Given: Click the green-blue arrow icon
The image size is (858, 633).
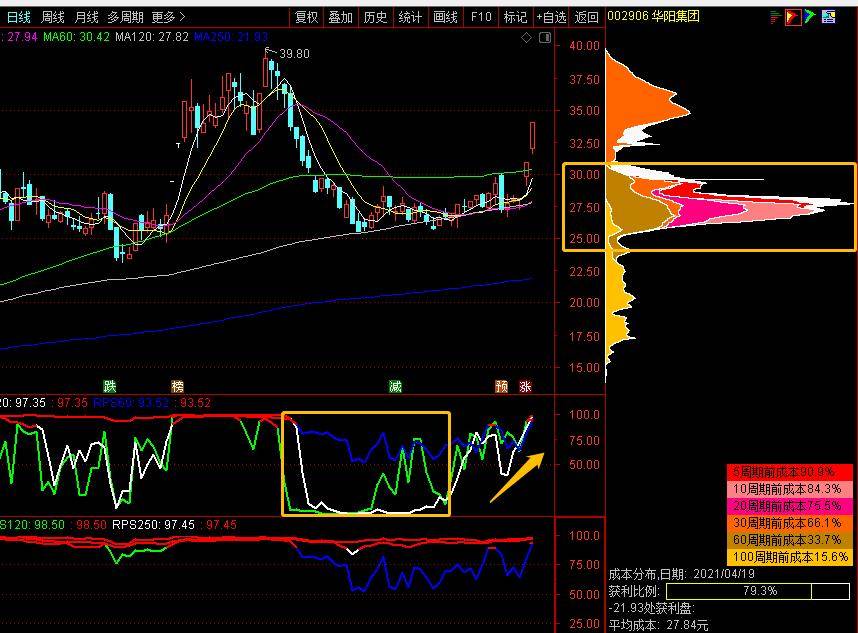Looking at the screenshot, I should pos(809,17).
